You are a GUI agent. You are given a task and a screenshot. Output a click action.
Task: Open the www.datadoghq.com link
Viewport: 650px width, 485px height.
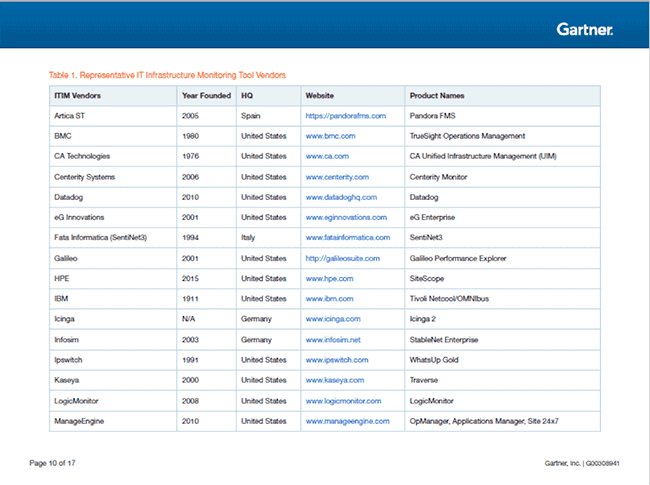coord(341,197)
